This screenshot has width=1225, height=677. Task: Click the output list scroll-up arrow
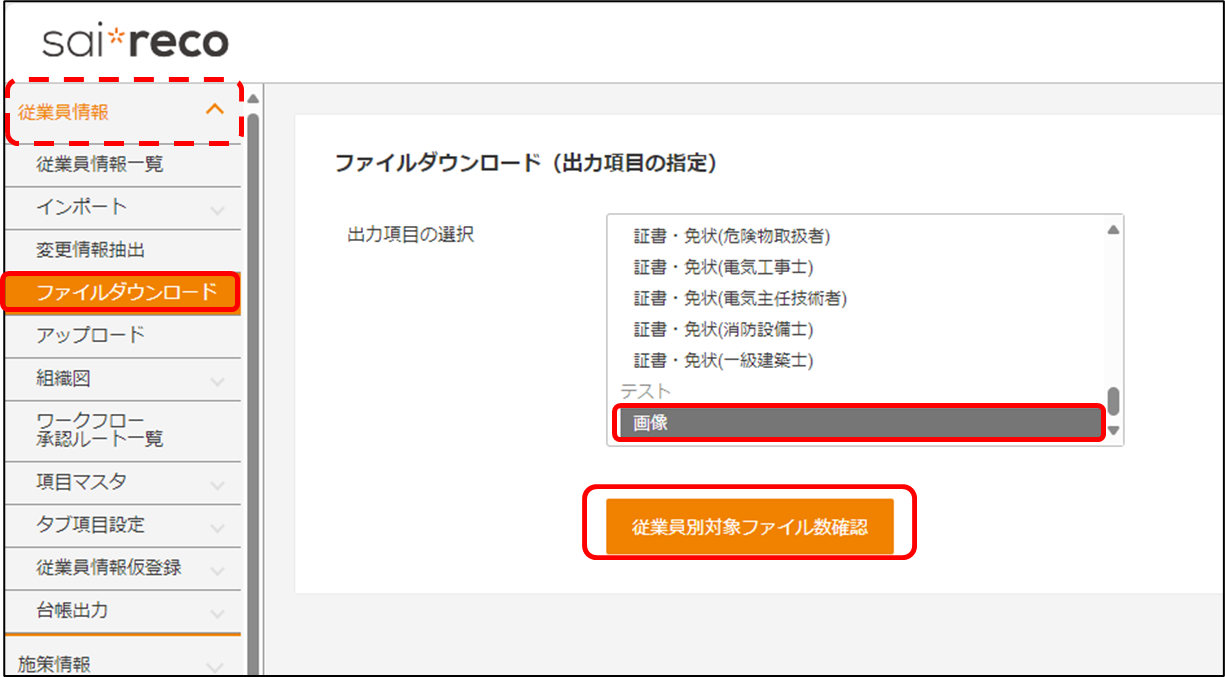(1113, 229)
